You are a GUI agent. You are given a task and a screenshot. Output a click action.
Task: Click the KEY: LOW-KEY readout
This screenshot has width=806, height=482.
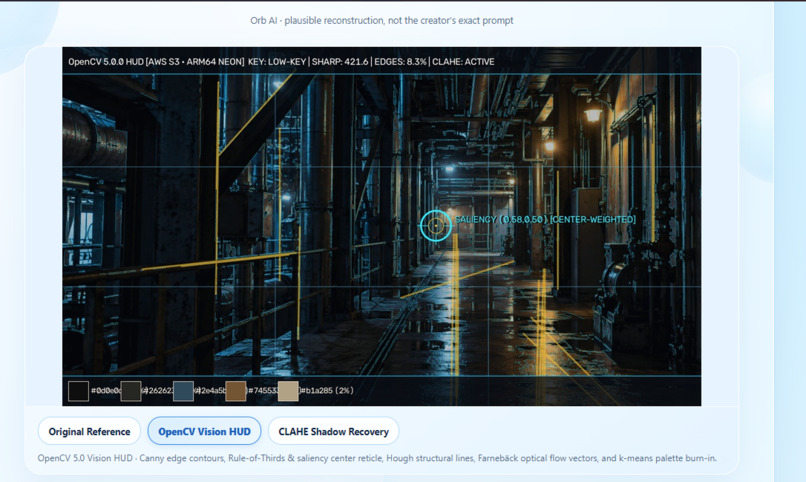[277, 62]
